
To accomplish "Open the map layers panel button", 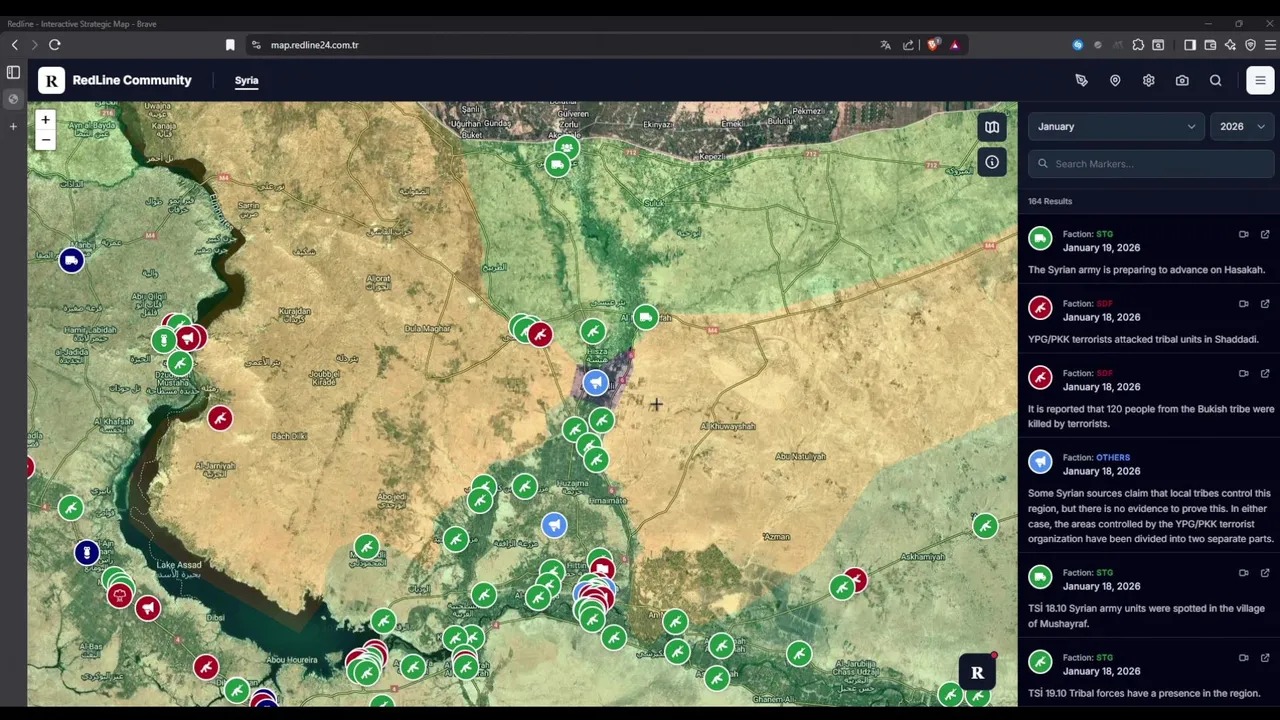I will tap(992, 127).
